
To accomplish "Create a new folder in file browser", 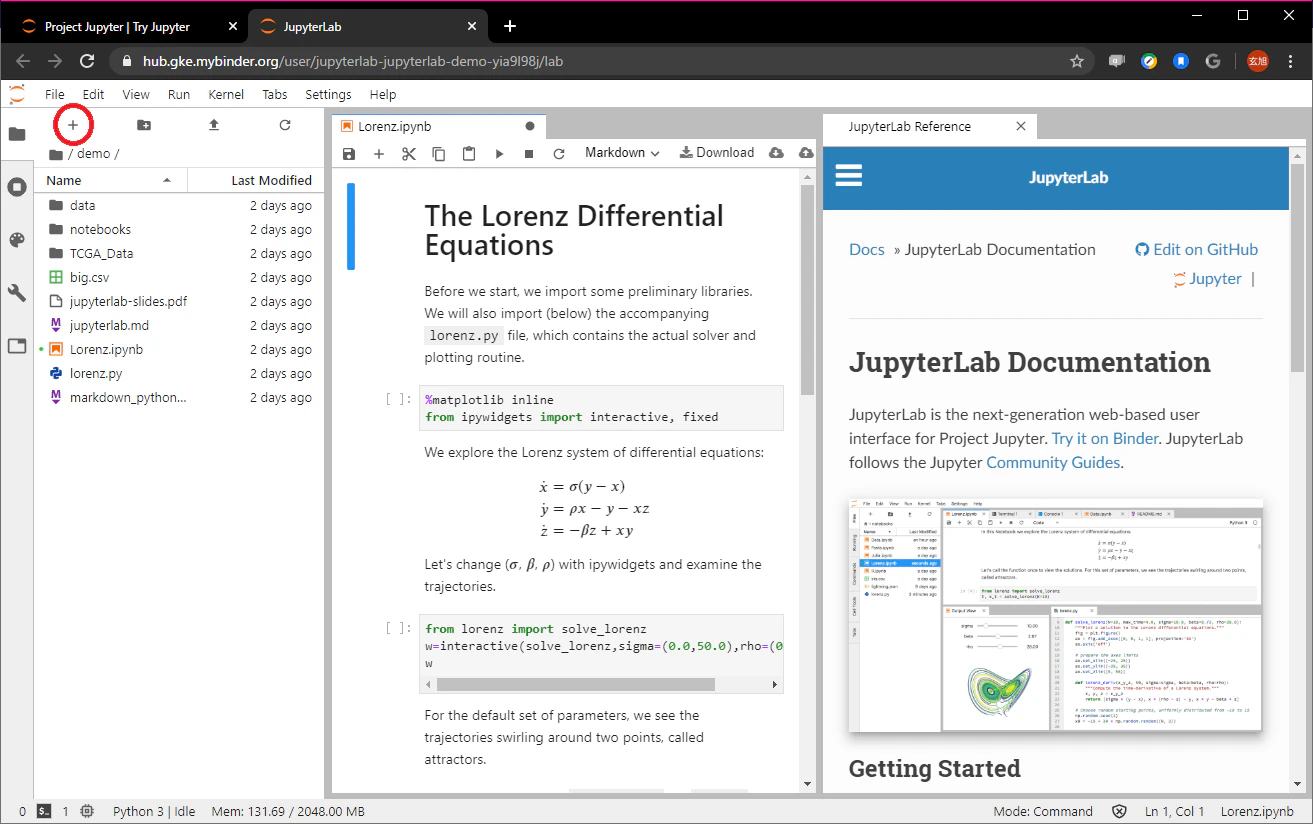I will pyautogui.click(x=144, y=125).
